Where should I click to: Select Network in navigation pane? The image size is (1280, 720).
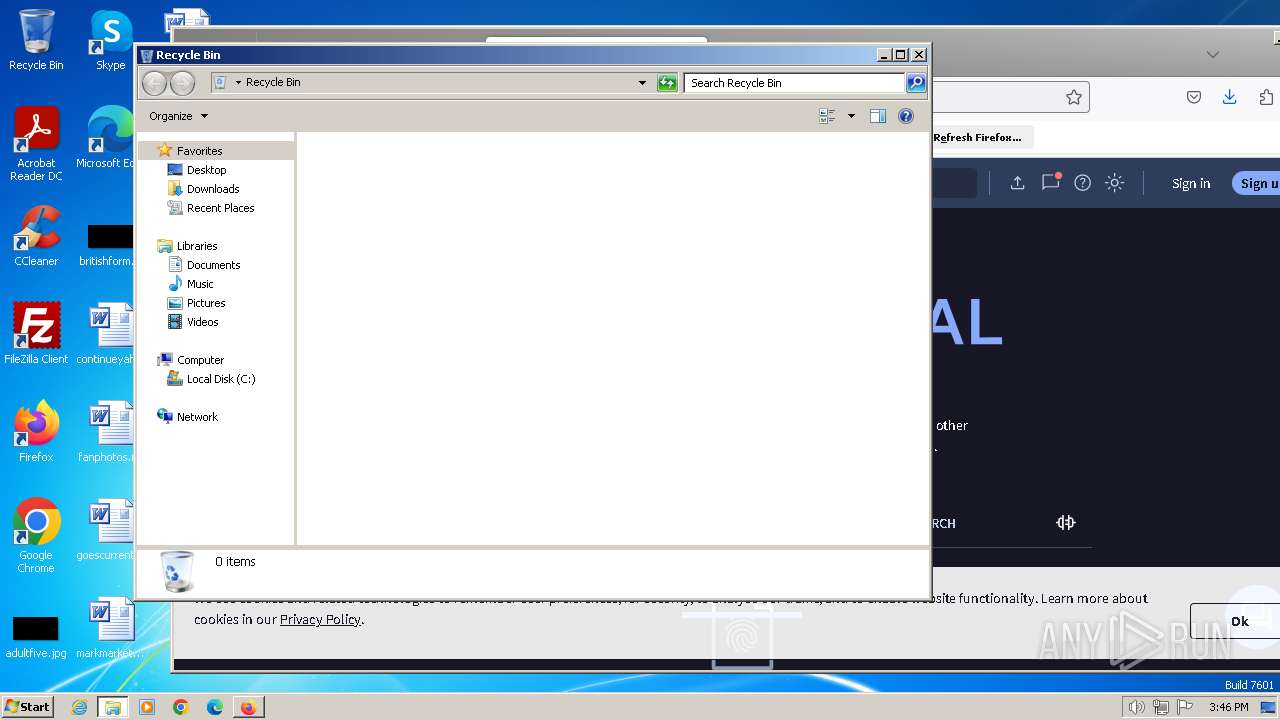point(197,417)
